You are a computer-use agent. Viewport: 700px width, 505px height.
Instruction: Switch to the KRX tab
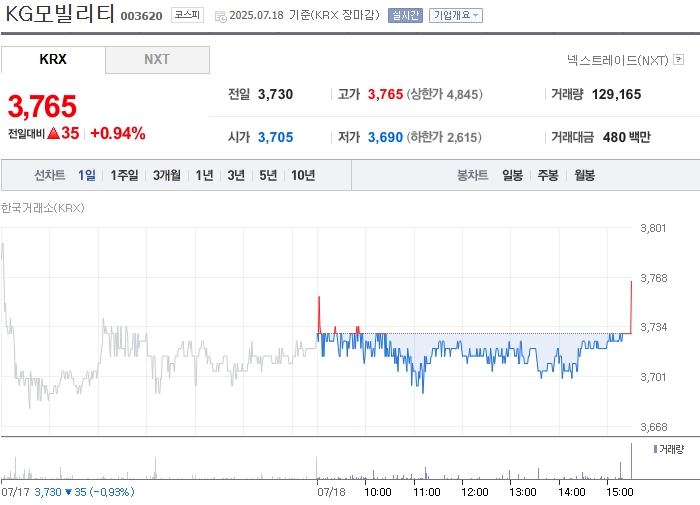[53, 59]
